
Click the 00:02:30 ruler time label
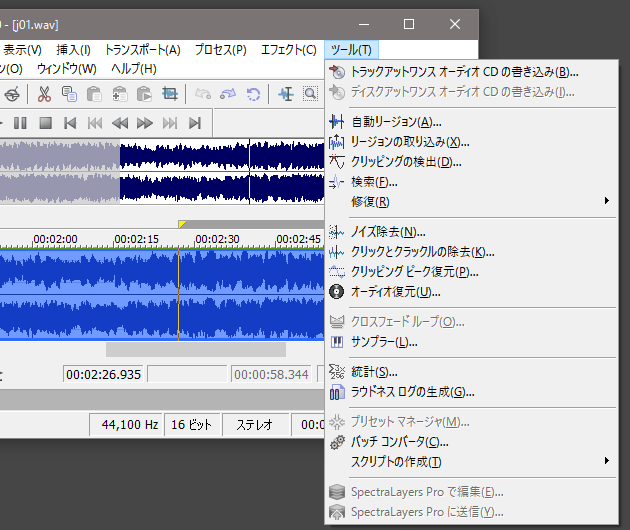[217, 239]
